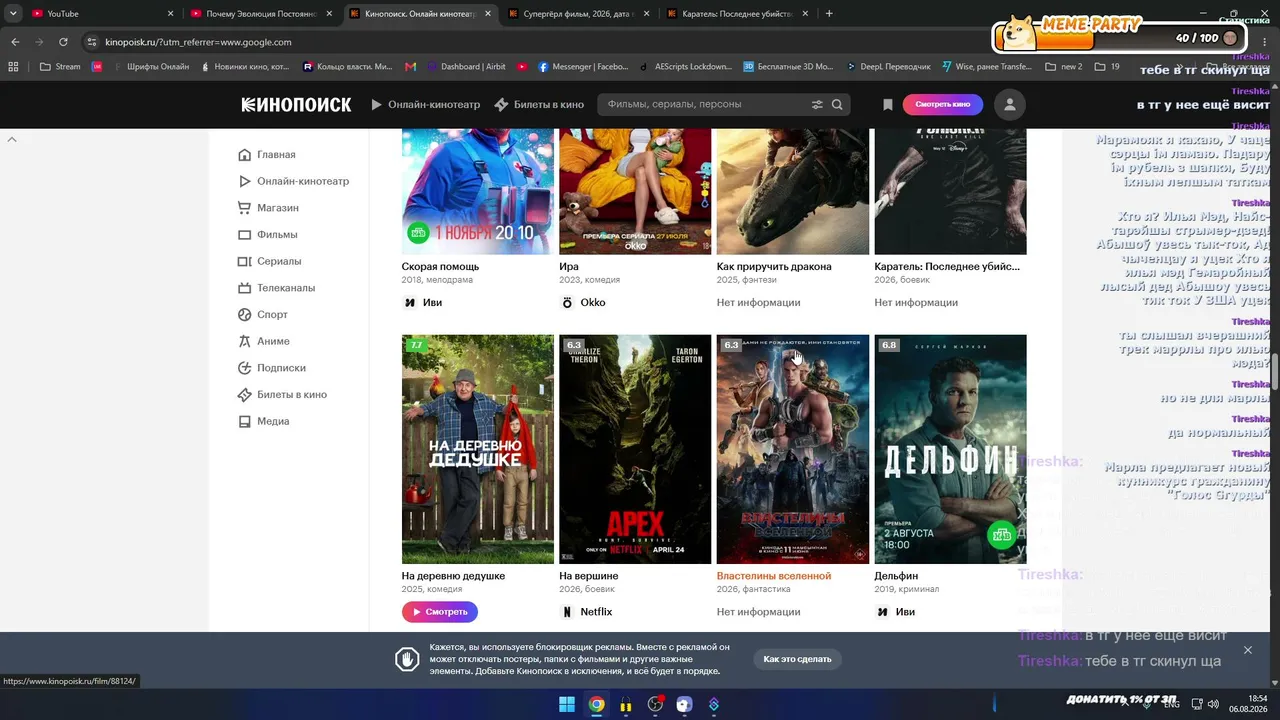This screenshot has width=1280, height=720.
Task: Close the YouTube tab
Action: 170,14
